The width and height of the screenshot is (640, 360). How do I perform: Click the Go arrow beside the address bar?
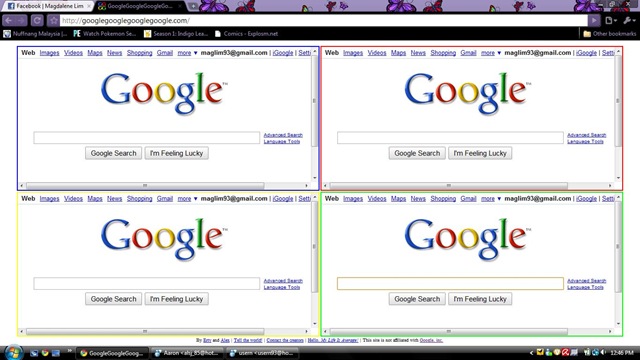point(594,20)
